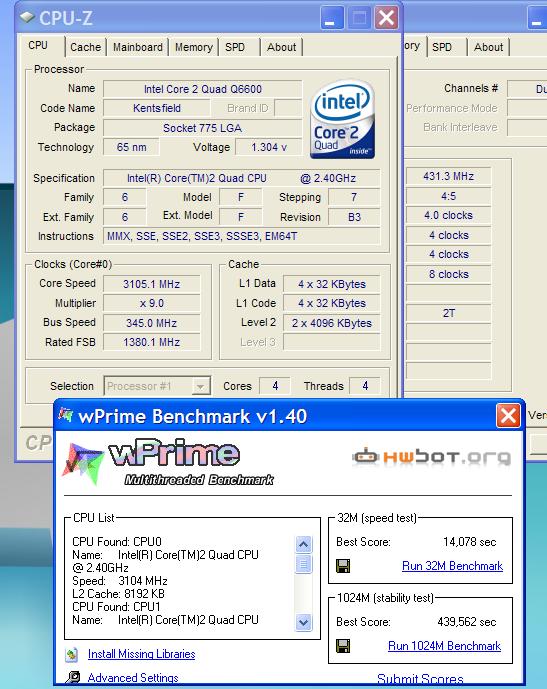Click L2 Cache: 8192 KB in CPU List

118,594
